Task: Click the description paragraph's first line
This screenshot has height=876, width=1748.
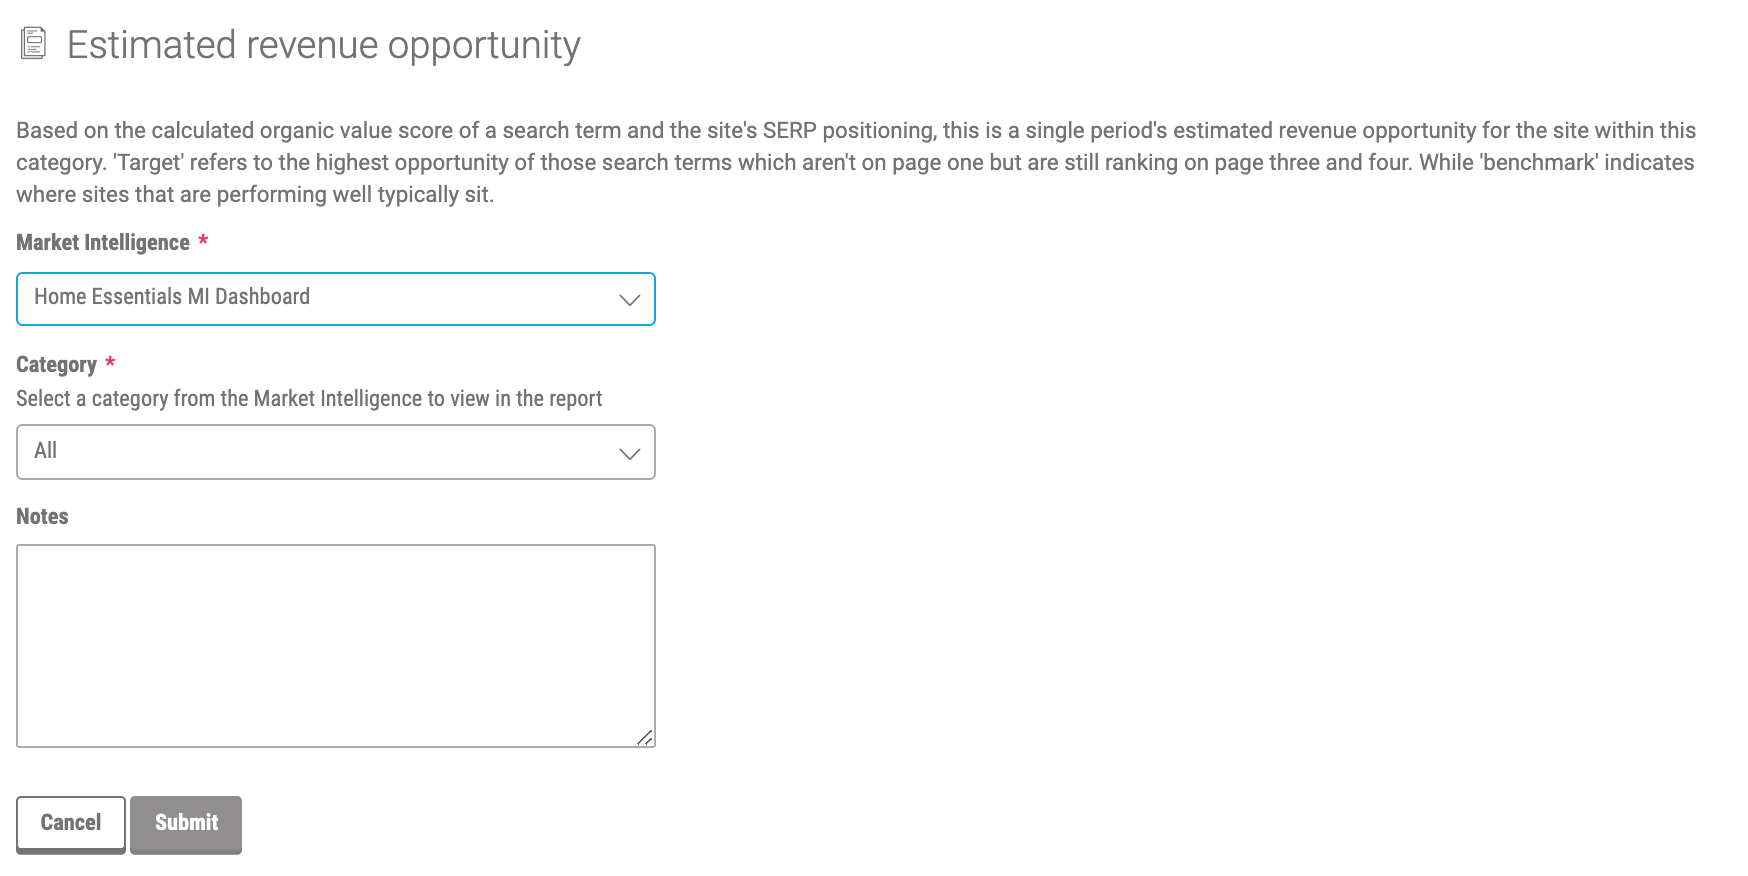Action: (x=856, y=131)
